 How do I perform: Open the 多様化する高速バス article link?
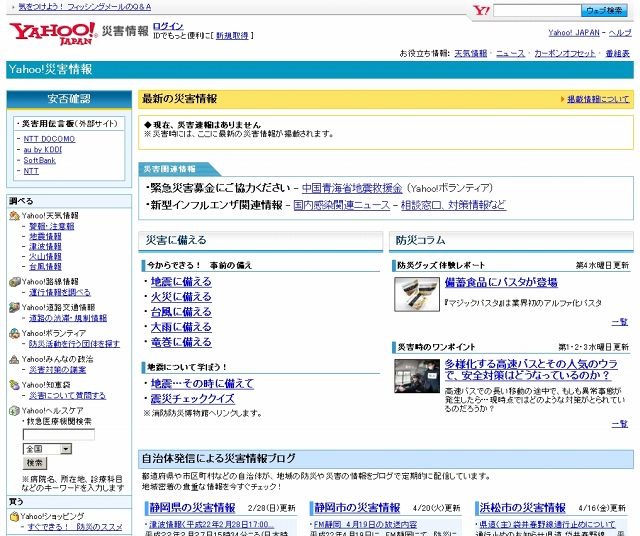pyautogui.click(x=531, y=370)
